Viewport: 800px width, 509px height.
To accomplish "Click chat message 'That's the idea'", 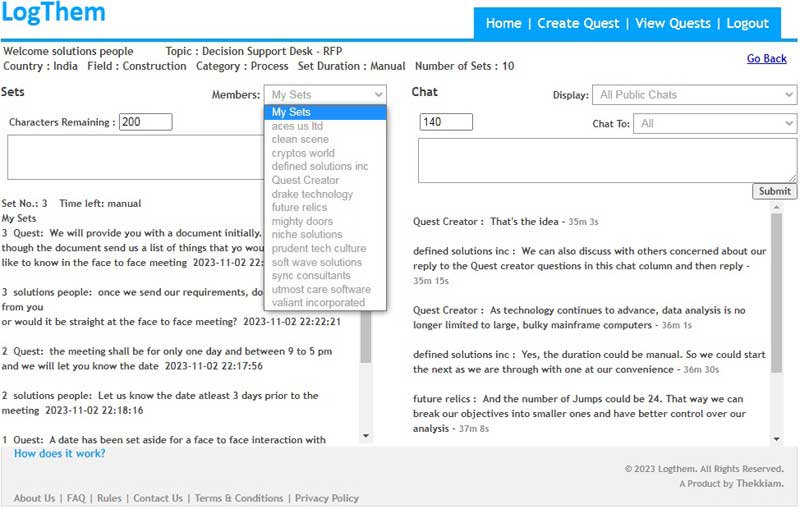I will pos(524,222).
